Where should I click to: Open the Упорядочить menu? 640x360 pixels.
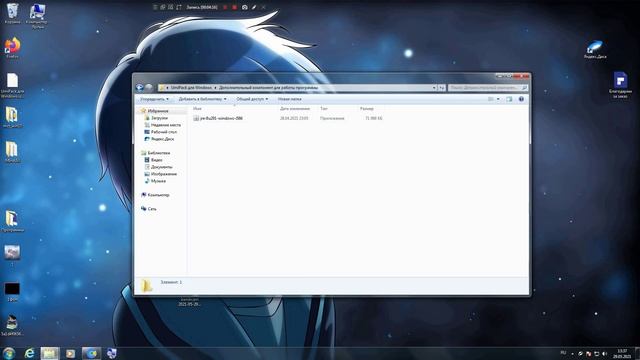pos(154,99)
